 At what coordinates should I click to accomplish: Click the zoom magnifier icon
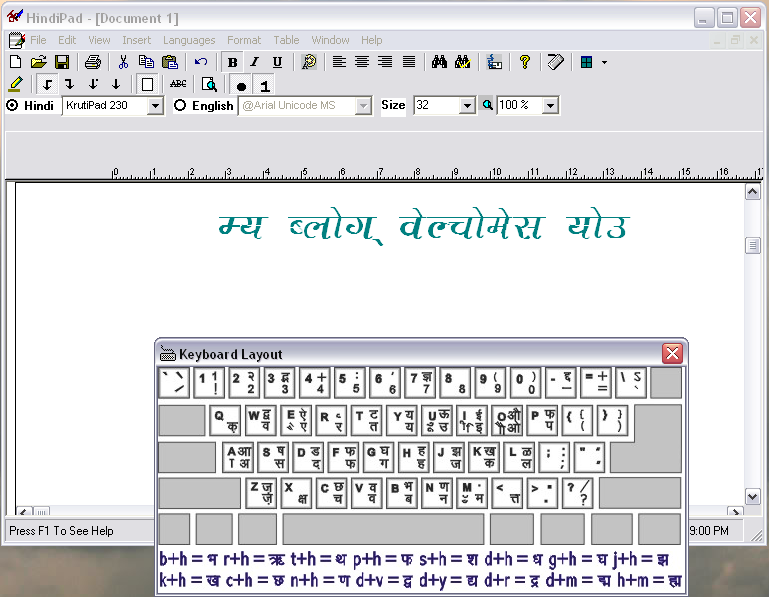coord(487,105)
